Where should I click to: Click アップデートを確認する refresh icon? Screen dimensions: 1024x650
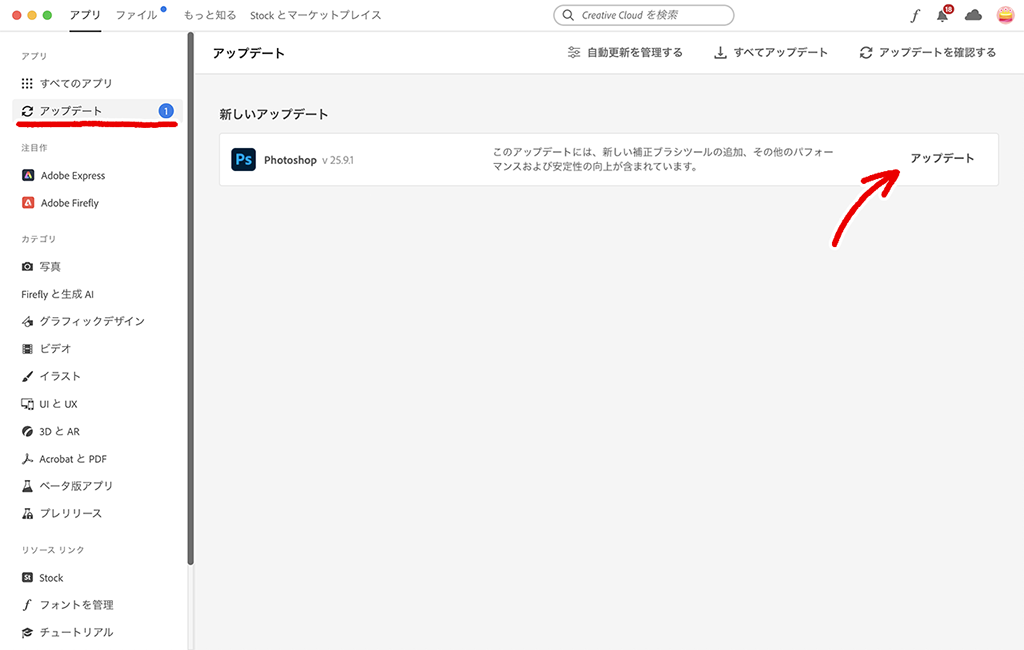(x=866, y=52)
